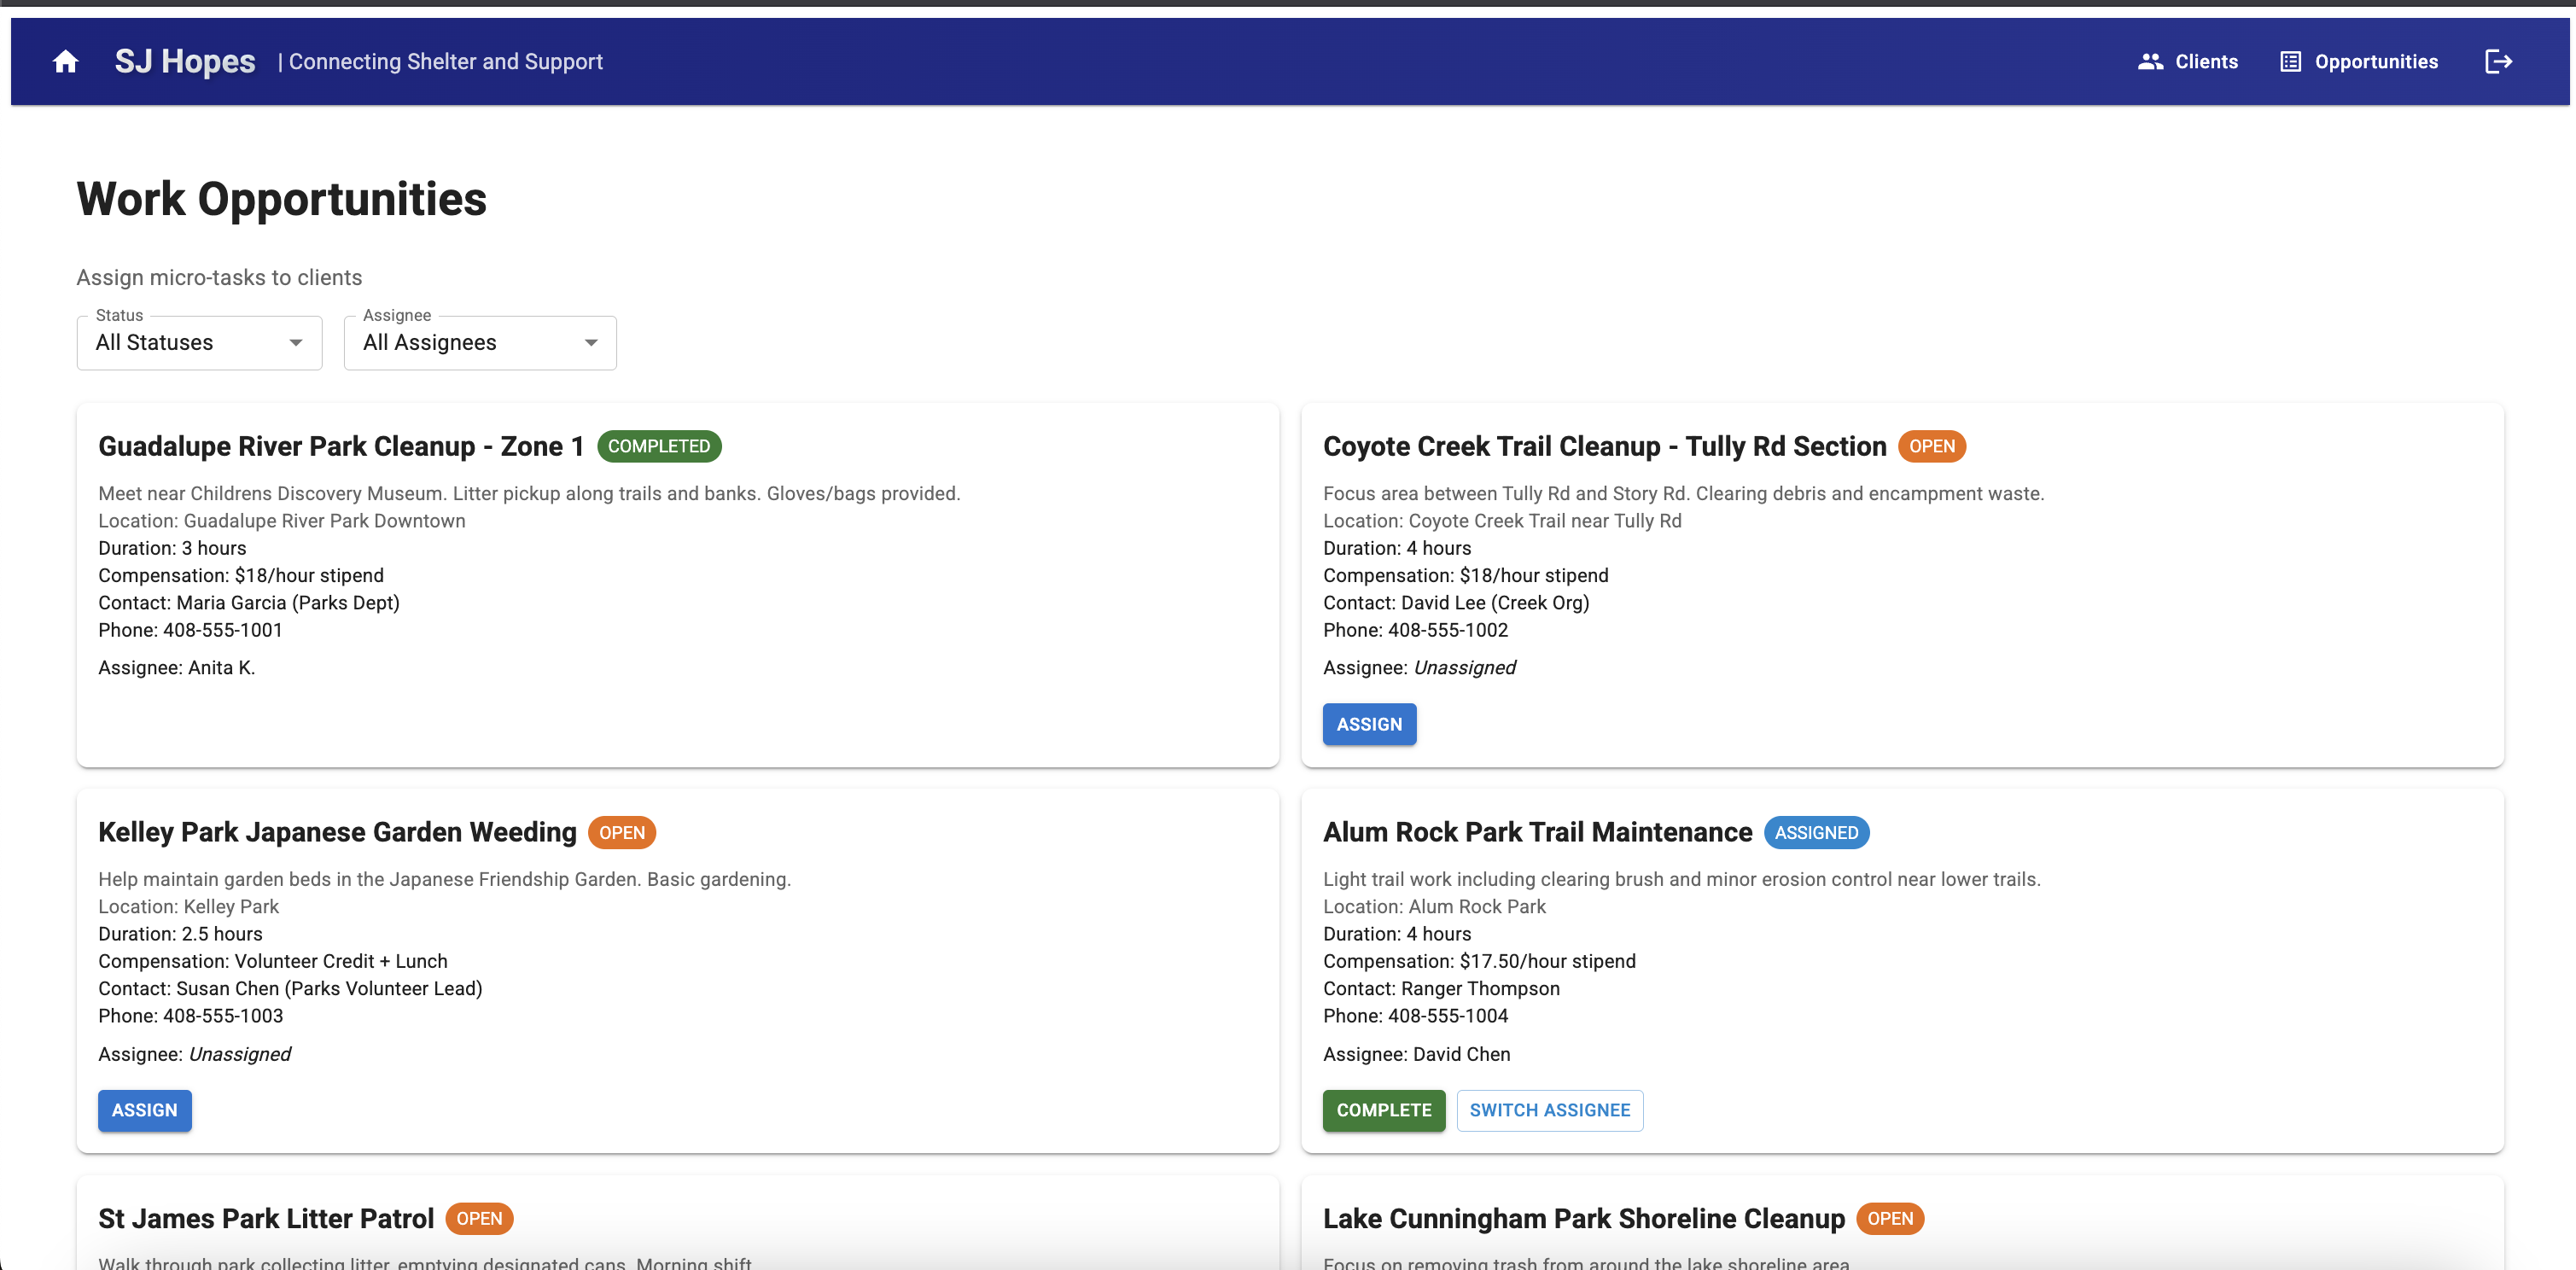Click the All Assignees dropdown arrow
This screenshot has height=1270, width=2576.
(591, 343)
